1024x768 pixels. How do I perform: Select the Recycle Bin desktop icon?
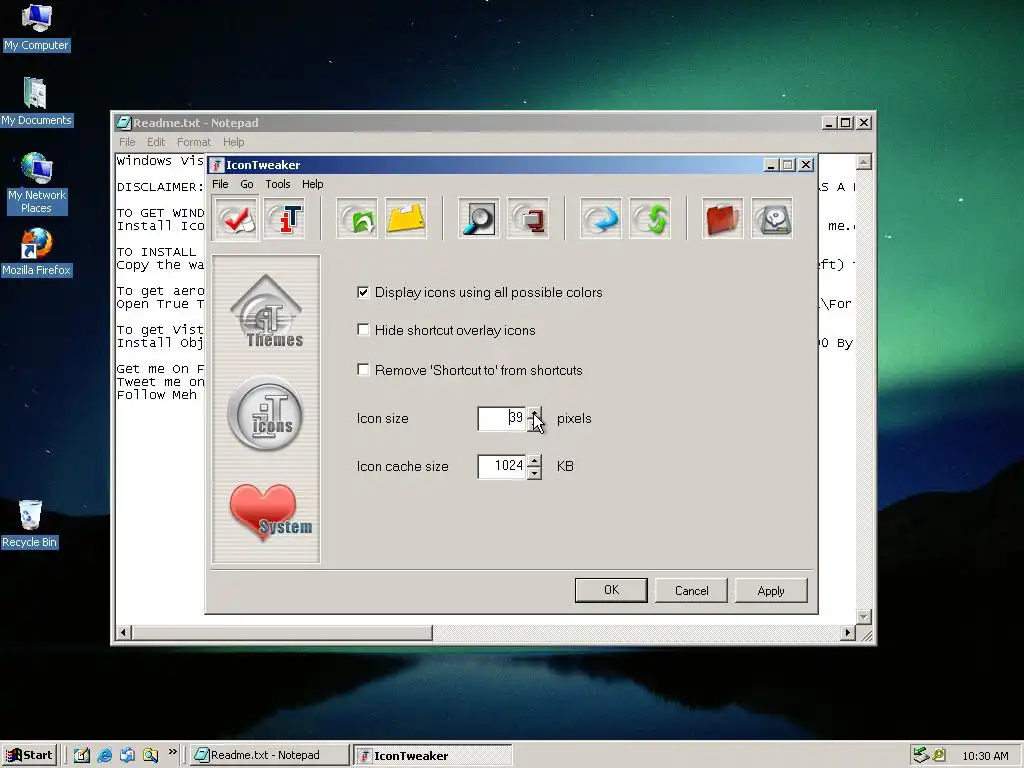(29, 524)
